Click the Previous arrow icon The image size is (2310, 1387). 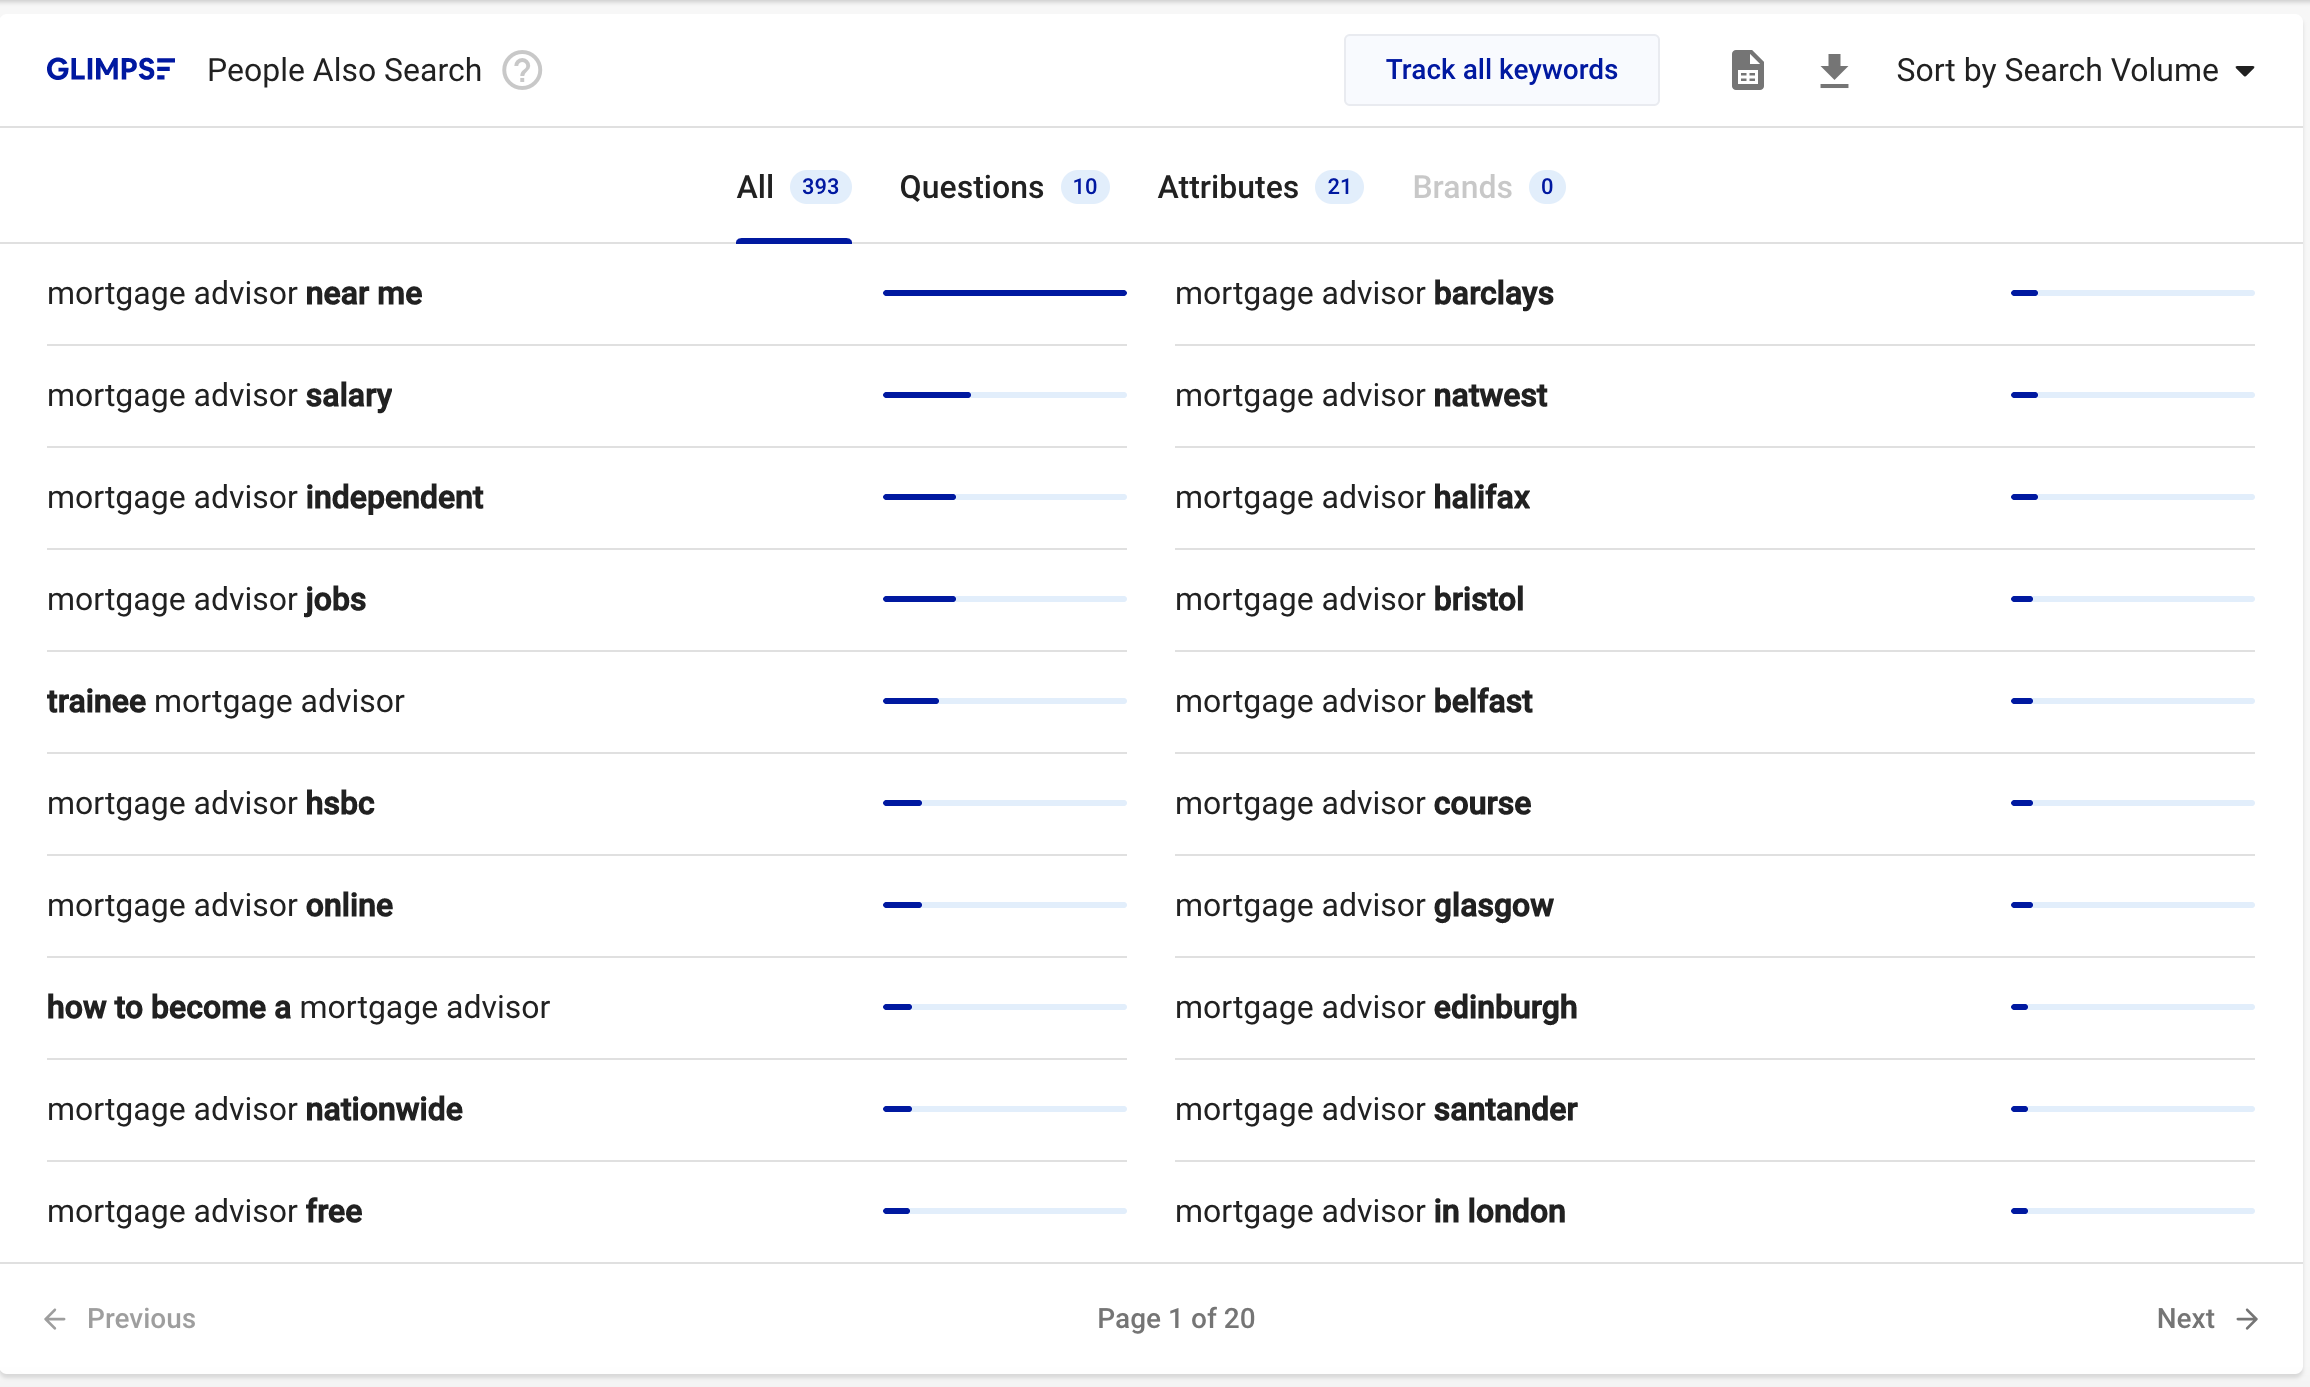pos(55,1319)
